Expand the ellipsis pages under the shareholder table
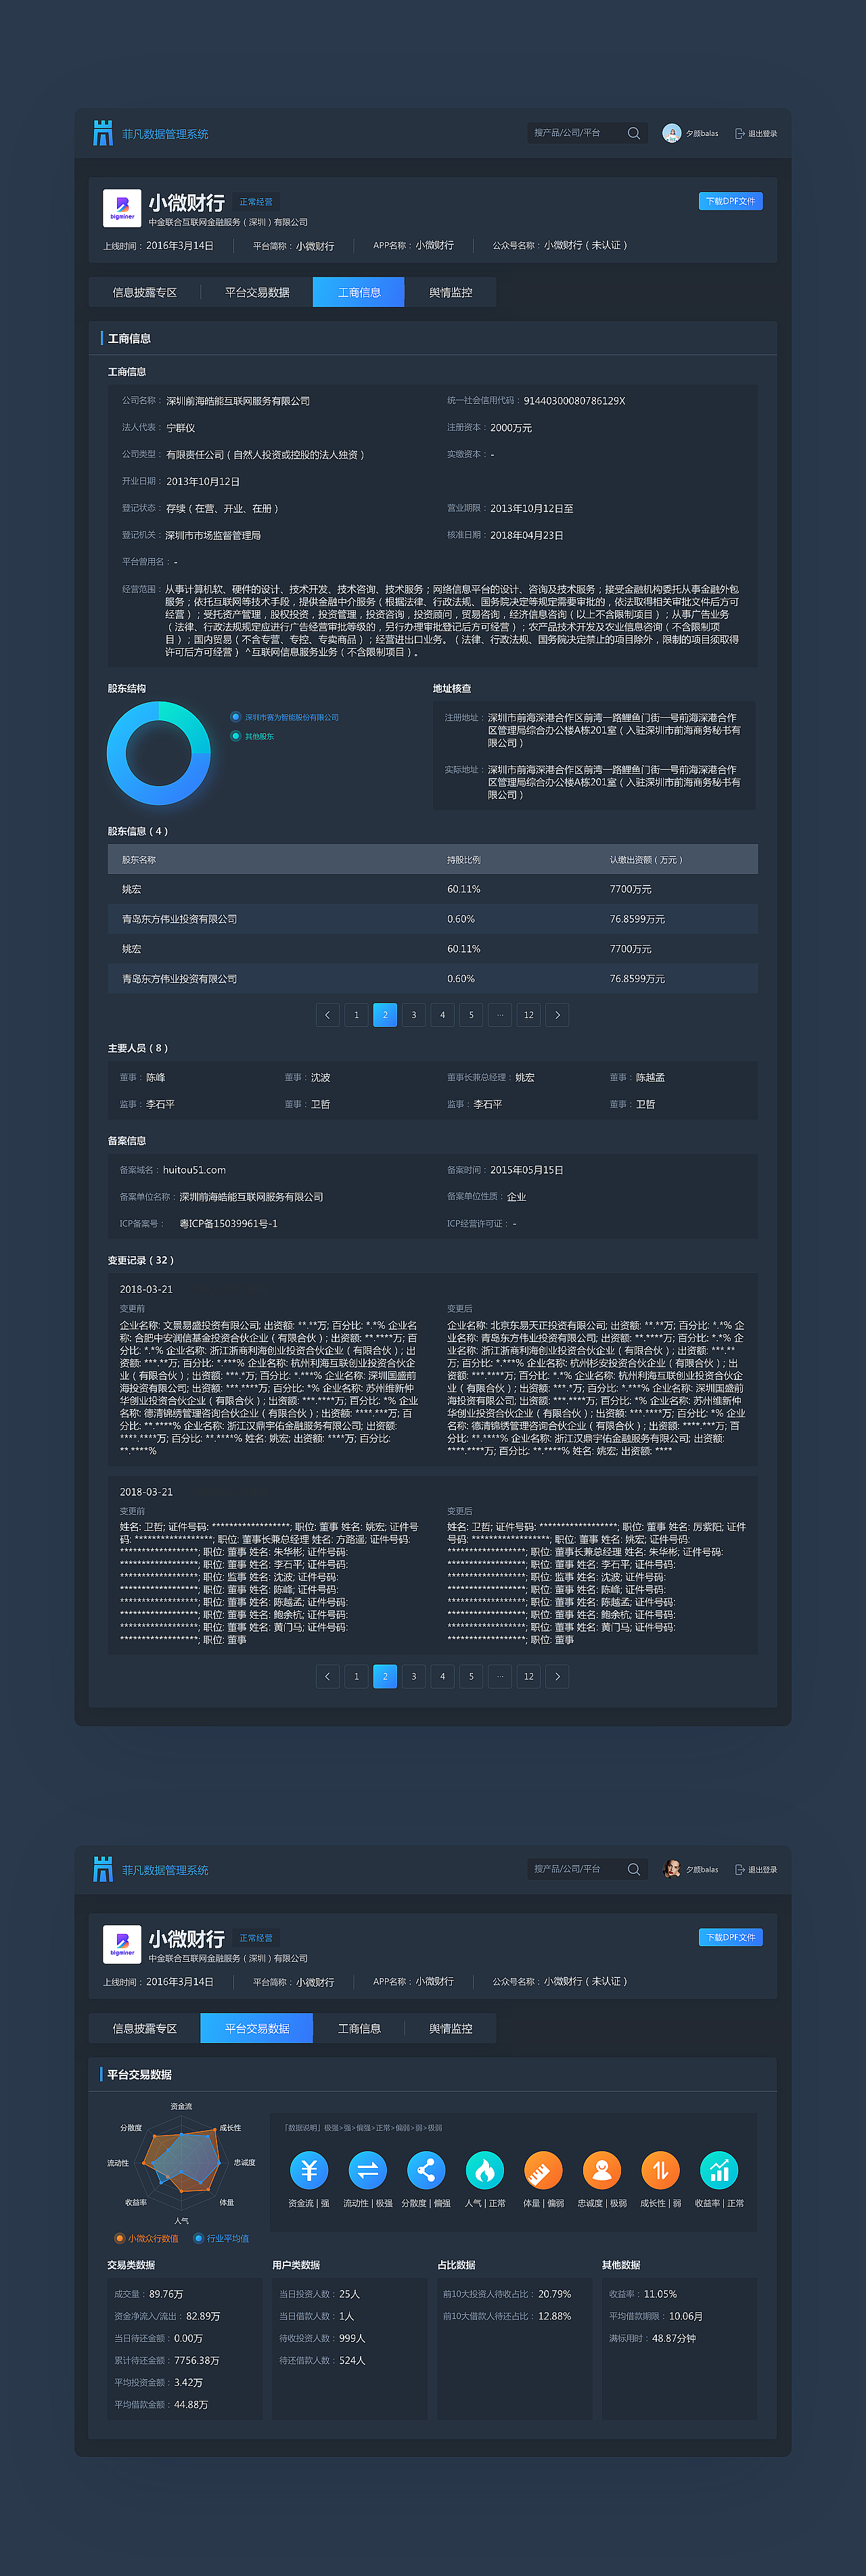 coord(500,1015)
